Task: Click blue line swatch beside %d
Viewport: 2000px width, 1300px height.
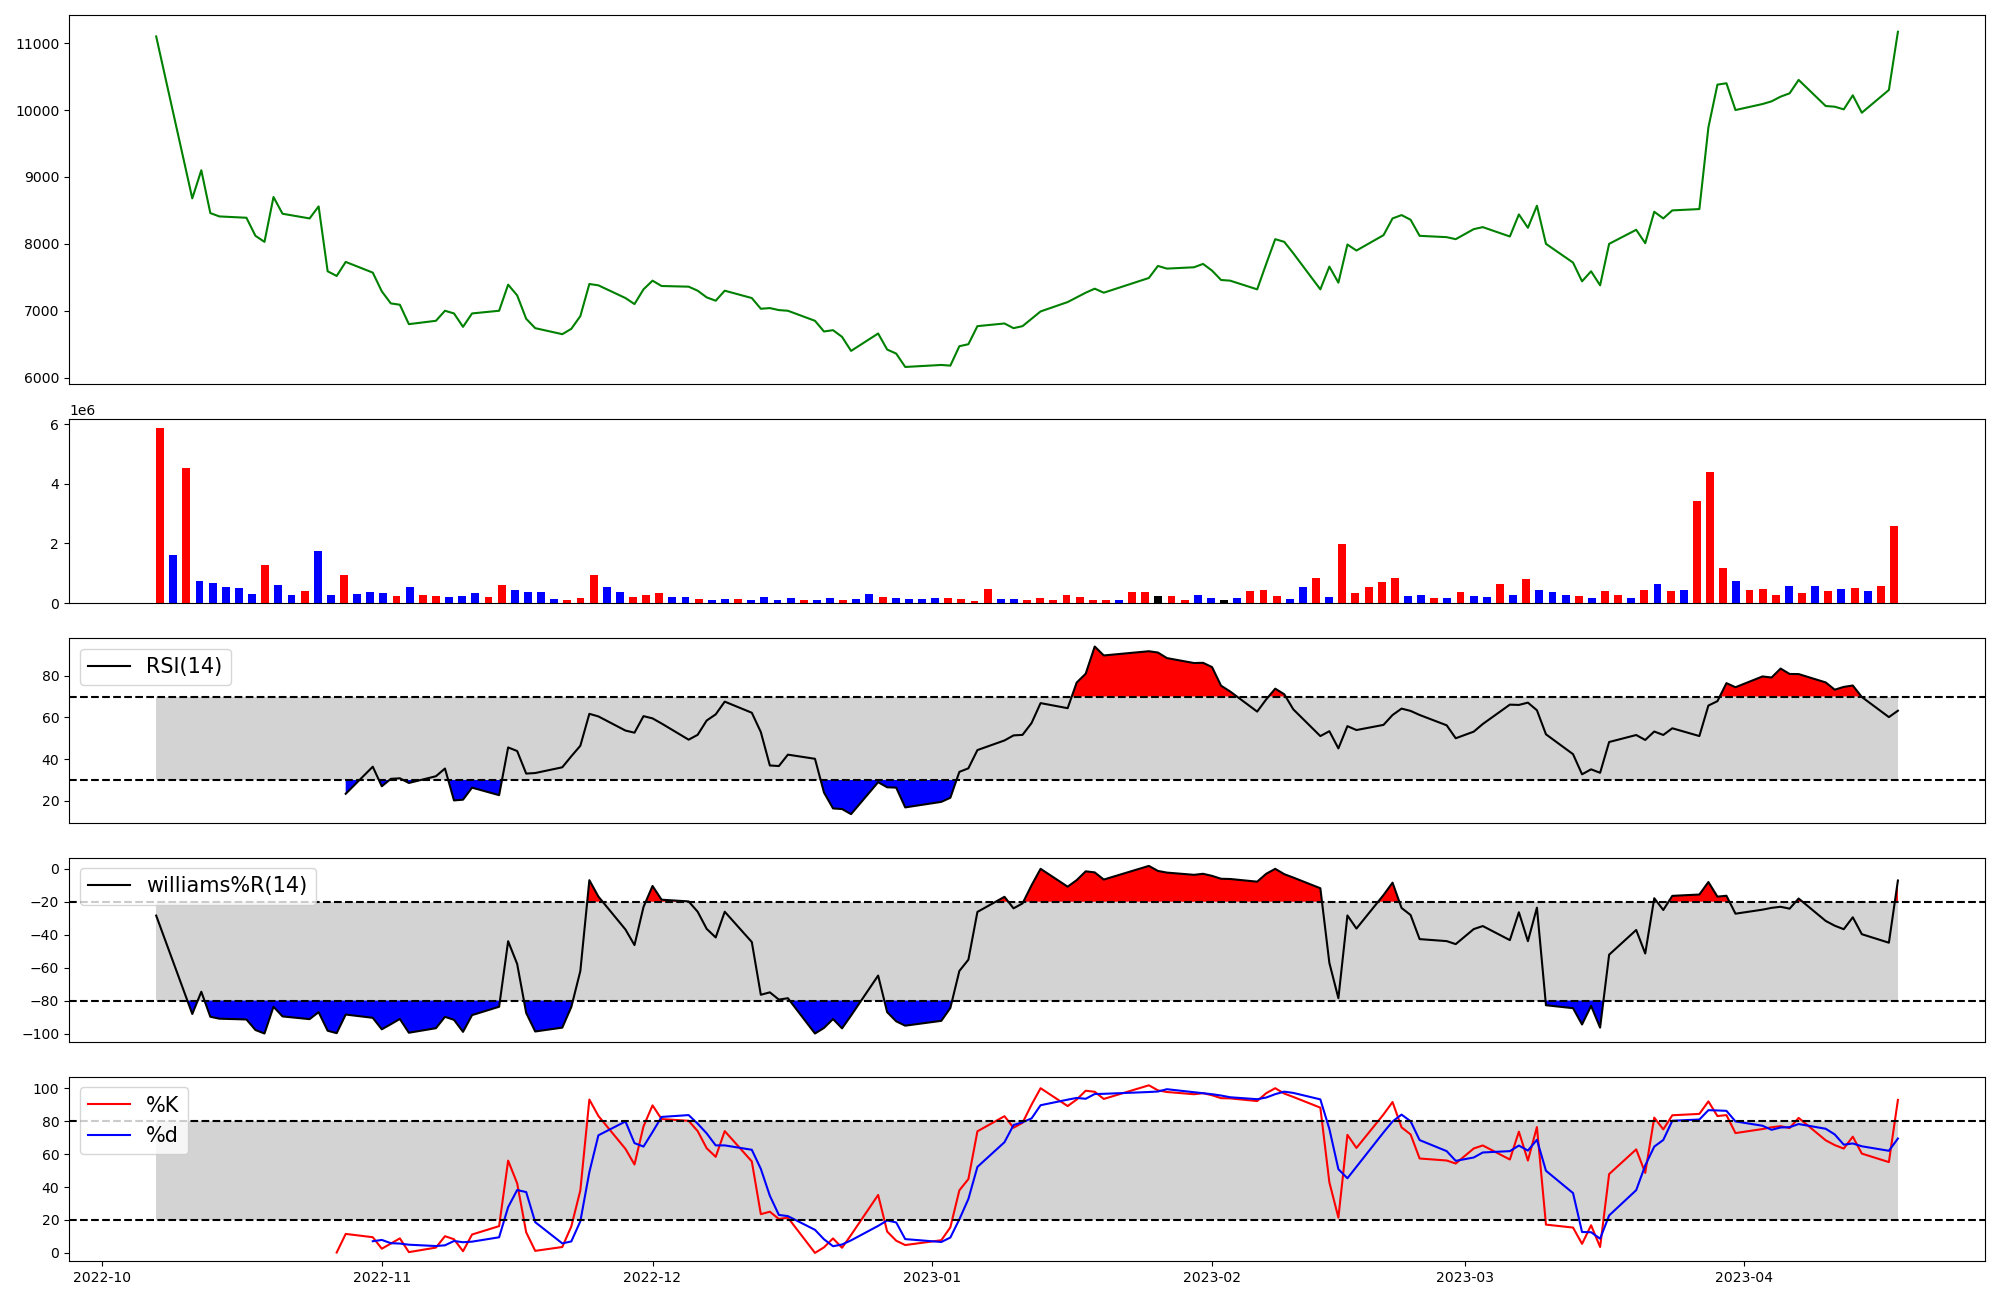Action: [109, 1135]
